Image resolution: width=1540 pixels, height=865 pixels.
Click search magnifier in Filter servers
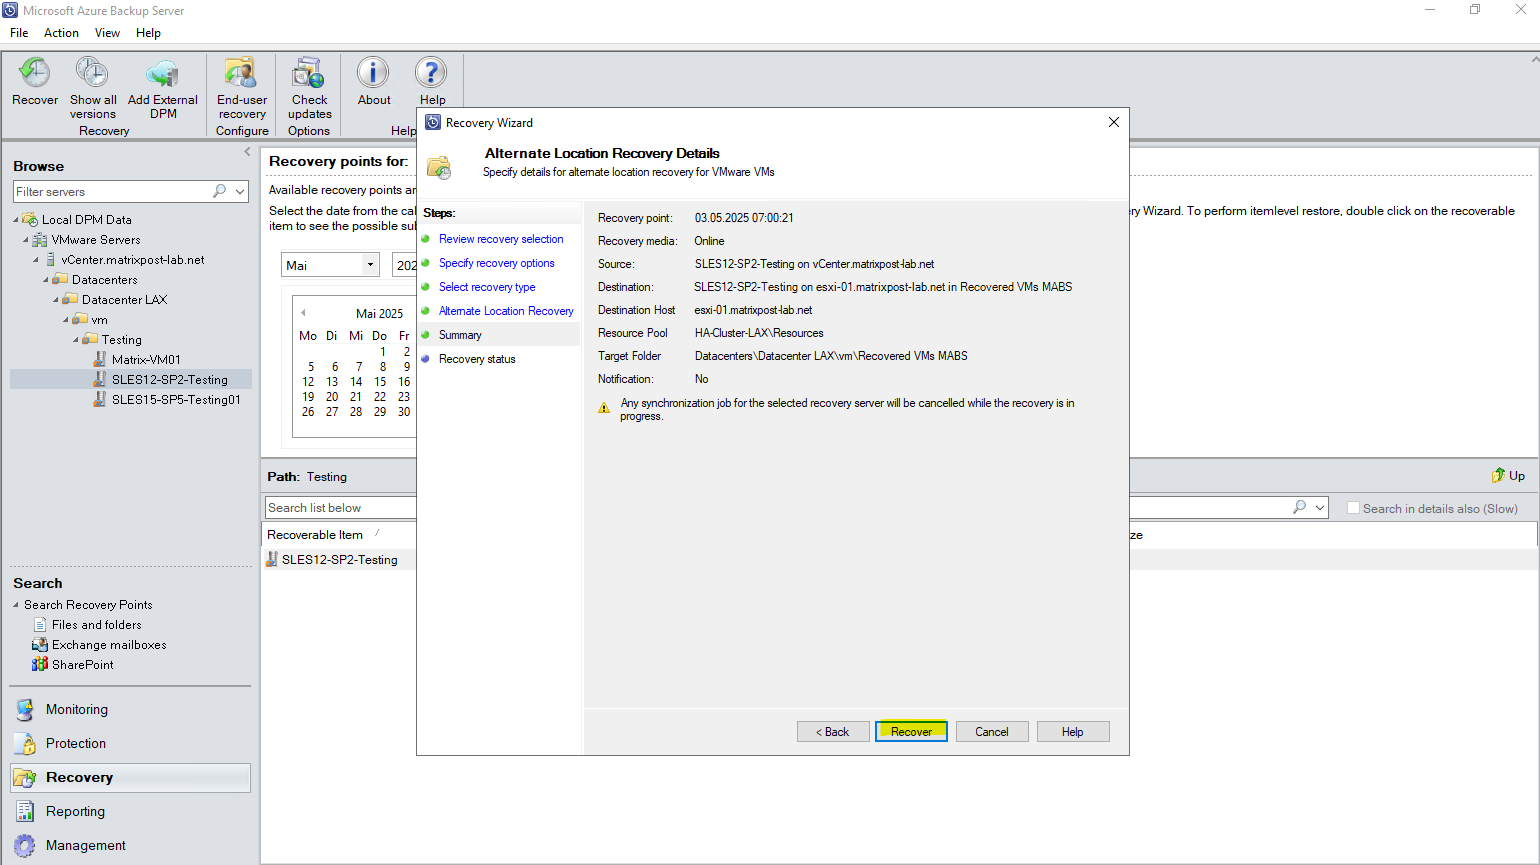pyautogui.click(x=219, y=191)
